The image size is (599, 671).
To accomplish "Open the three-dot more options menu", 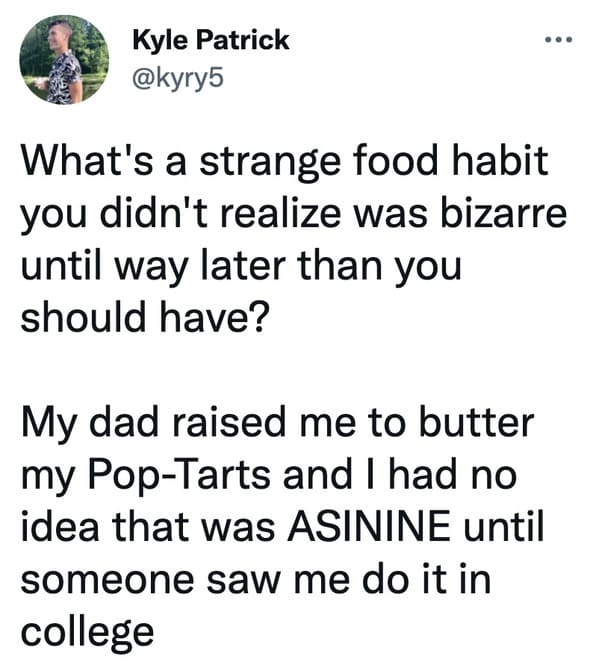I will [x=558, y=41].
